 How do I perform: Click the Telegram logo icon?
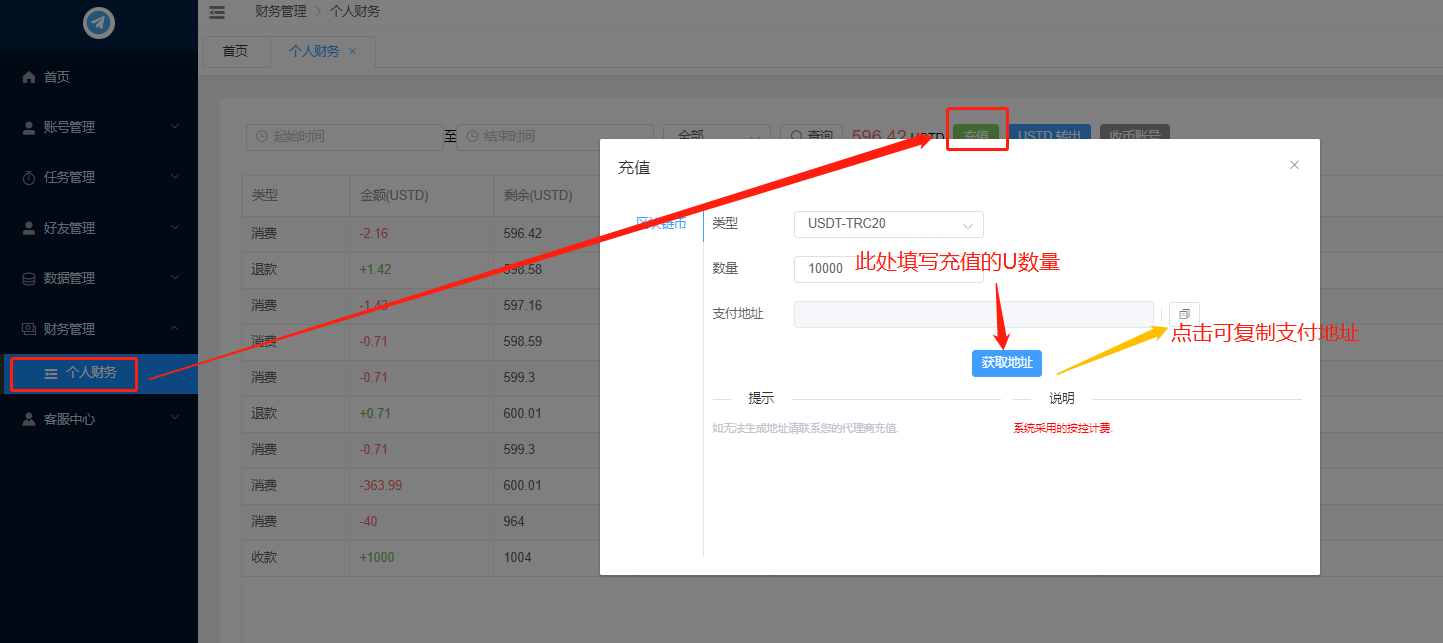[99, 23]
